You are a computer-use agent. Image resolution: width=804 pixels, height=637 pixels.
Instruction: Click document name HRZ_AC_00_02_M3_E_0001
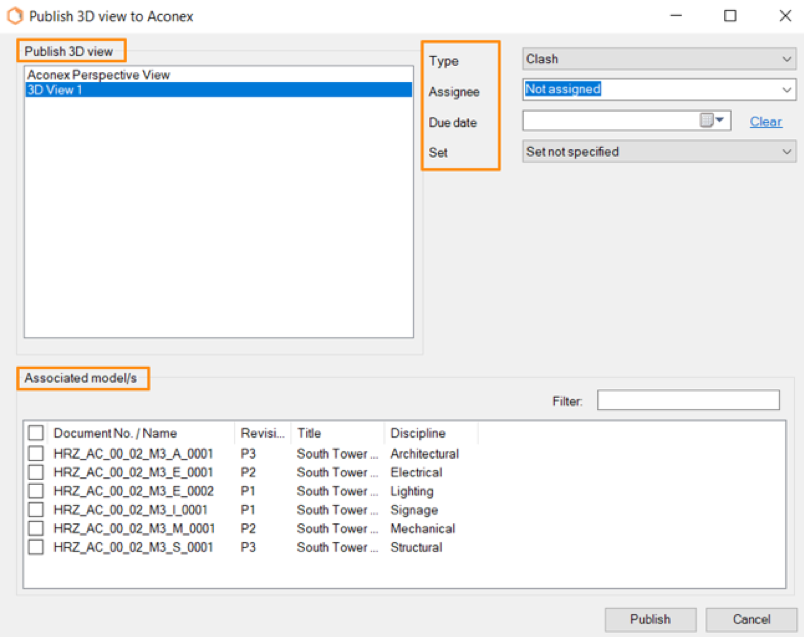tap(133, 472)
